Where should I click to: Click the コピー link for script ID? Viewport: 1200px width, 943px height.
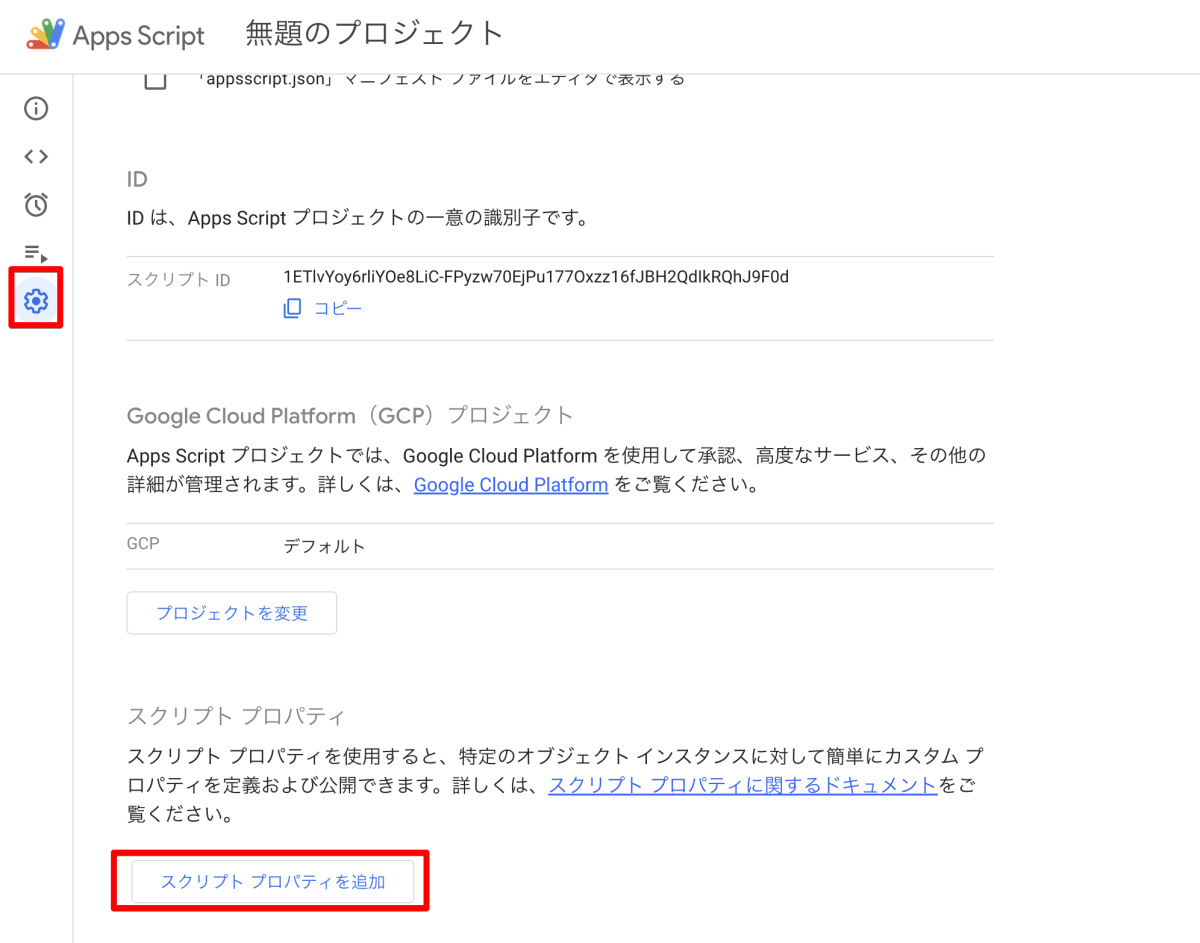tap(338, 308)
